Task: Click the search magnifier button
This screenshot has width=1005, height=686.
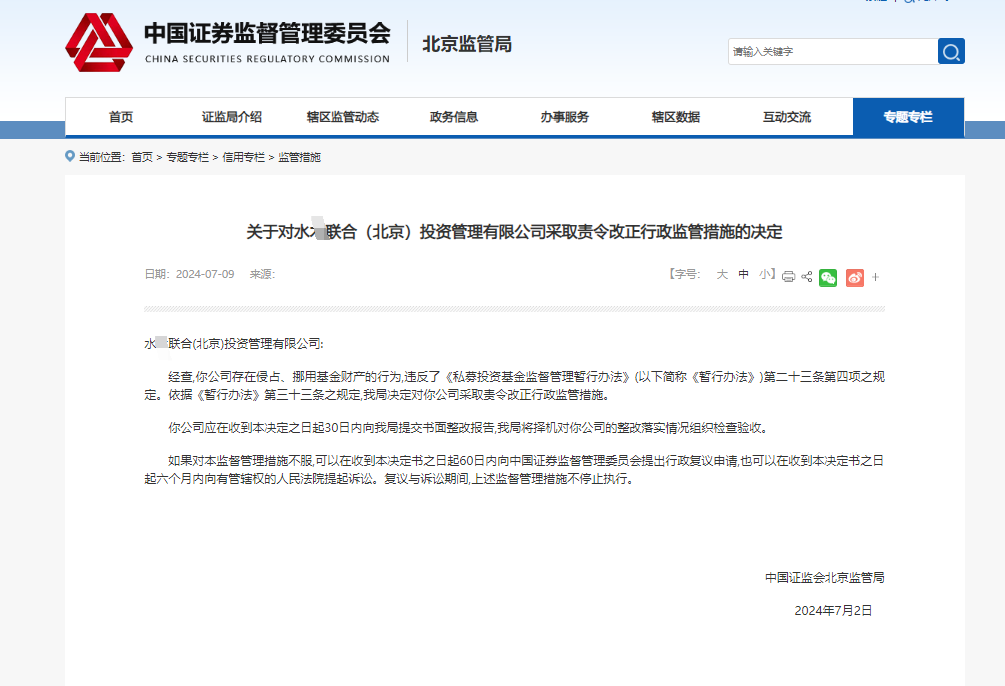Action: click(x=951, y=52)
